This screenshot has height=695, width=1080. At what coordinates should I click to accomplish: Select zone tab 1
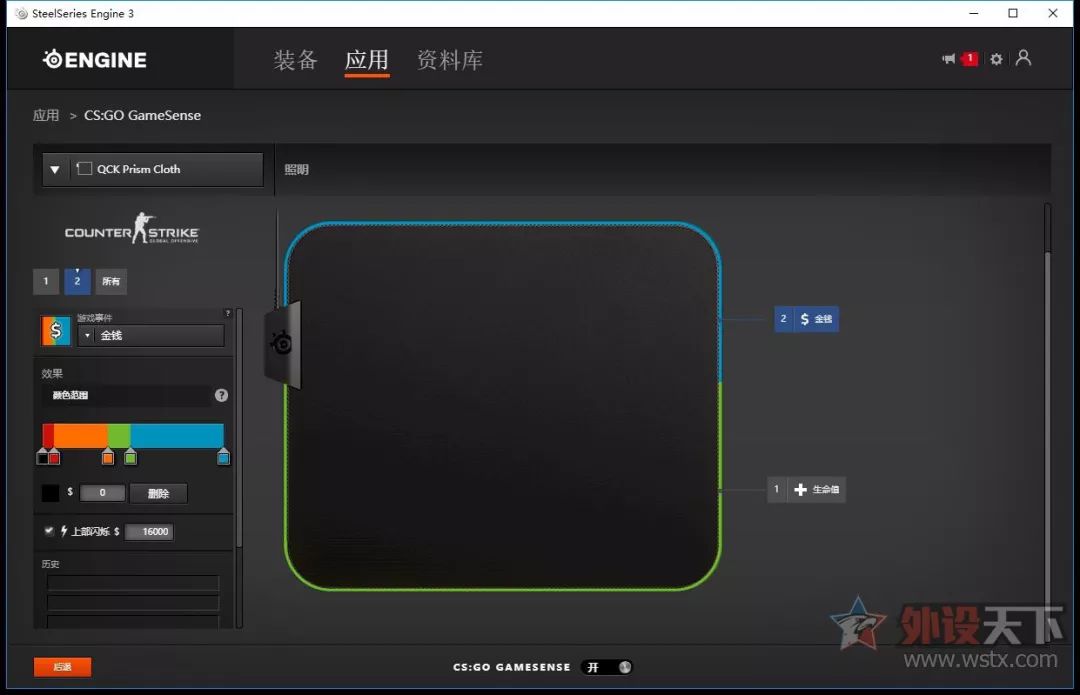tap(46, 281)
